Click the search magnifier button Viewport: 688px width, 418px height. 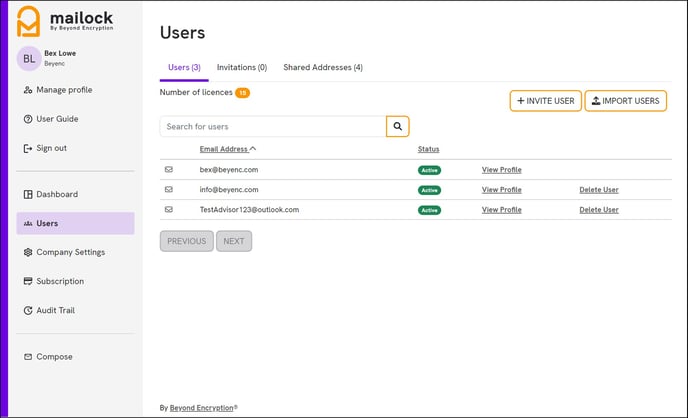pyautogui.click(x=398, y=126)
